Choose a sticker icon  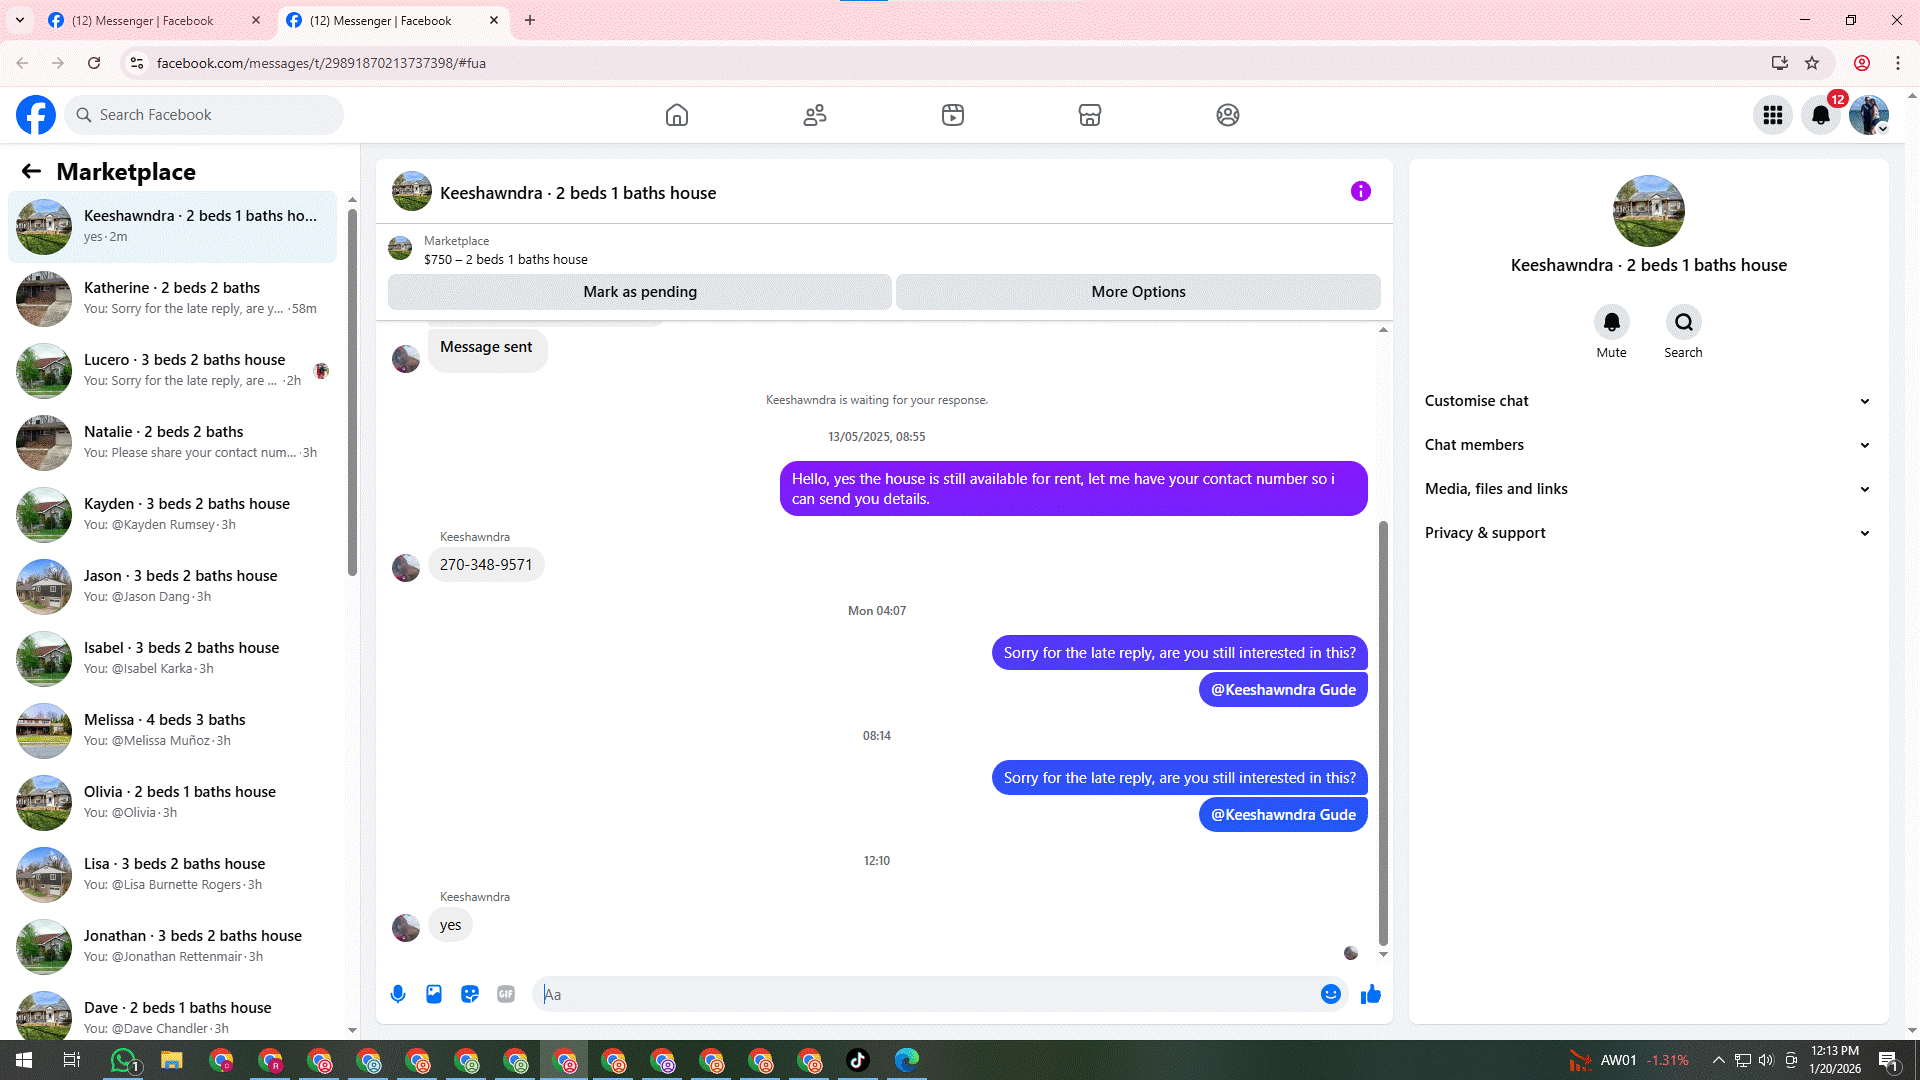pyautogui.click(x=470, y=994)
